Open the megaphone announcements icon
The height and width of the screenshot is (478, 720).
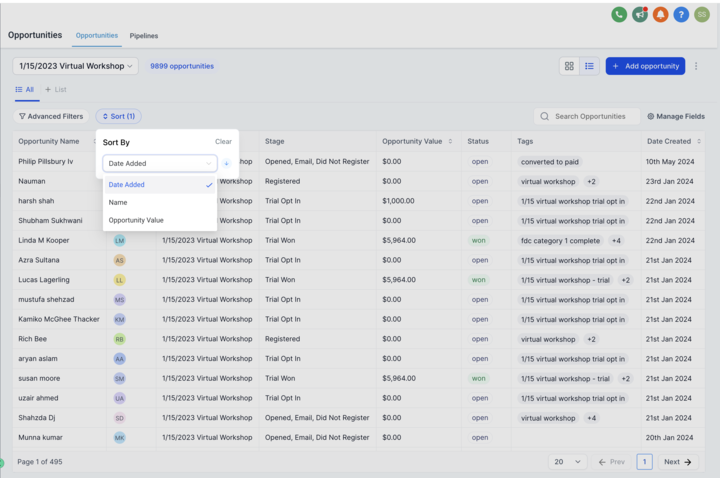click(640, 15)
